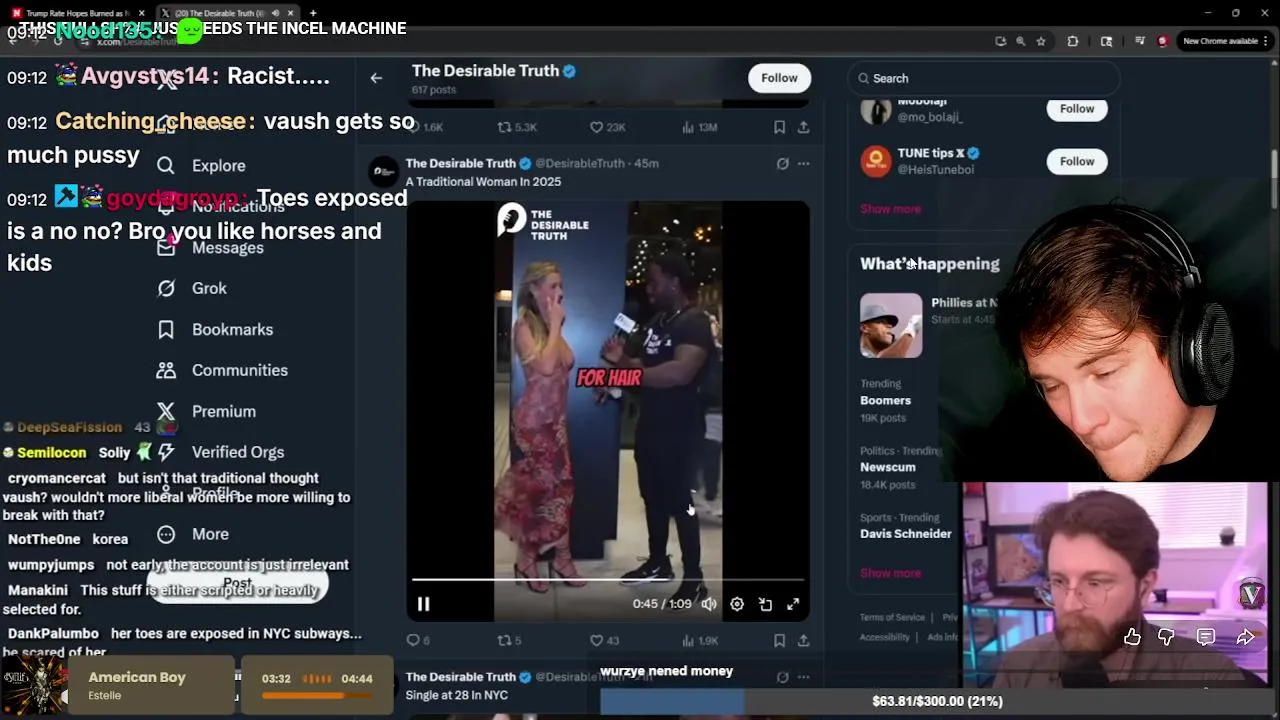Viewport: 1280px width, 720px height.
Task: Open Chrome extensions puzzle icon
Action: tap(1073, 41)
